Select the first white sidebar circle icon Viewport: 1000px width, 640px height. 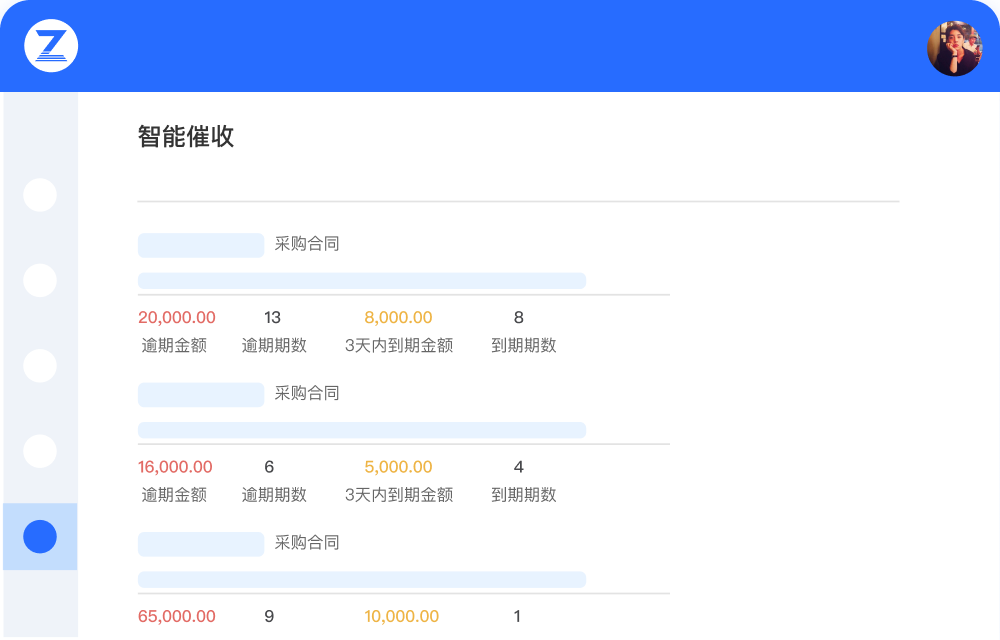(x=40, y=195)
